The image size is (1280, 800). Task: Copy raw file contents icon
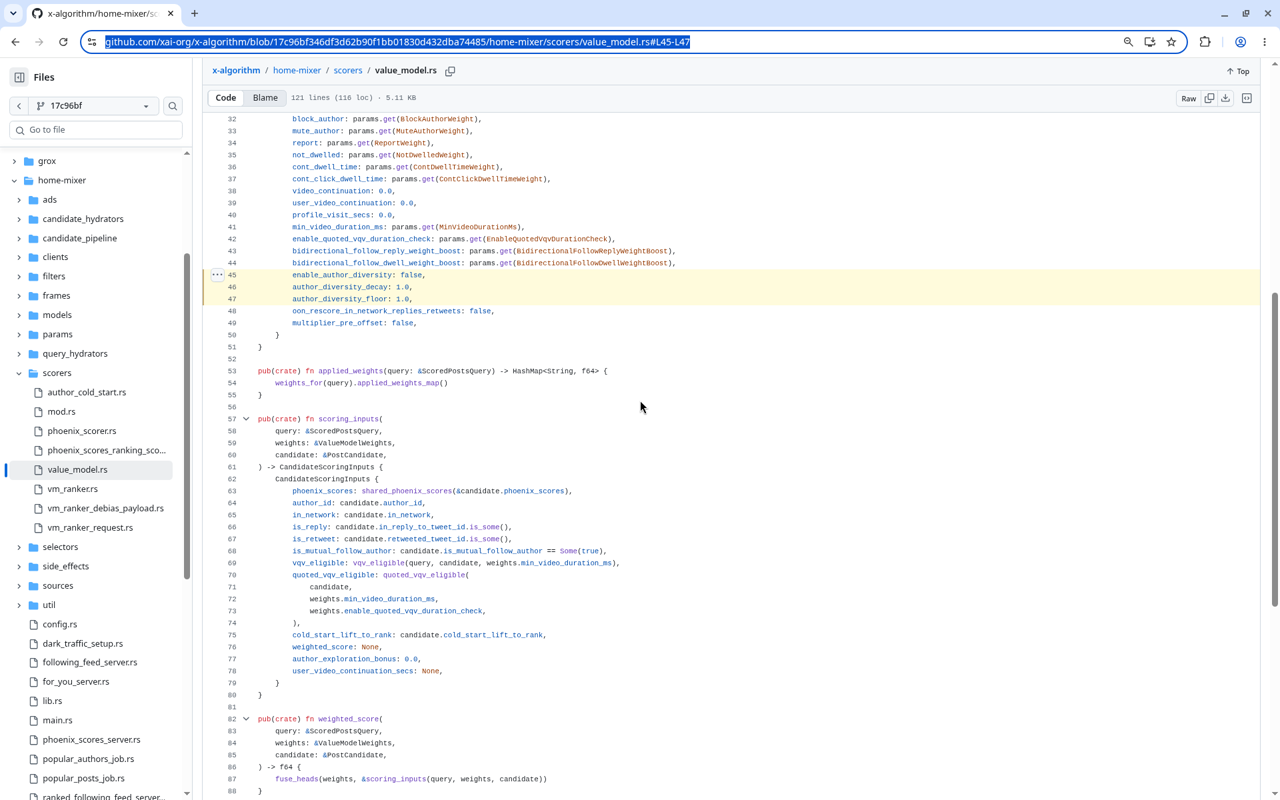(x=1209, y=98)
